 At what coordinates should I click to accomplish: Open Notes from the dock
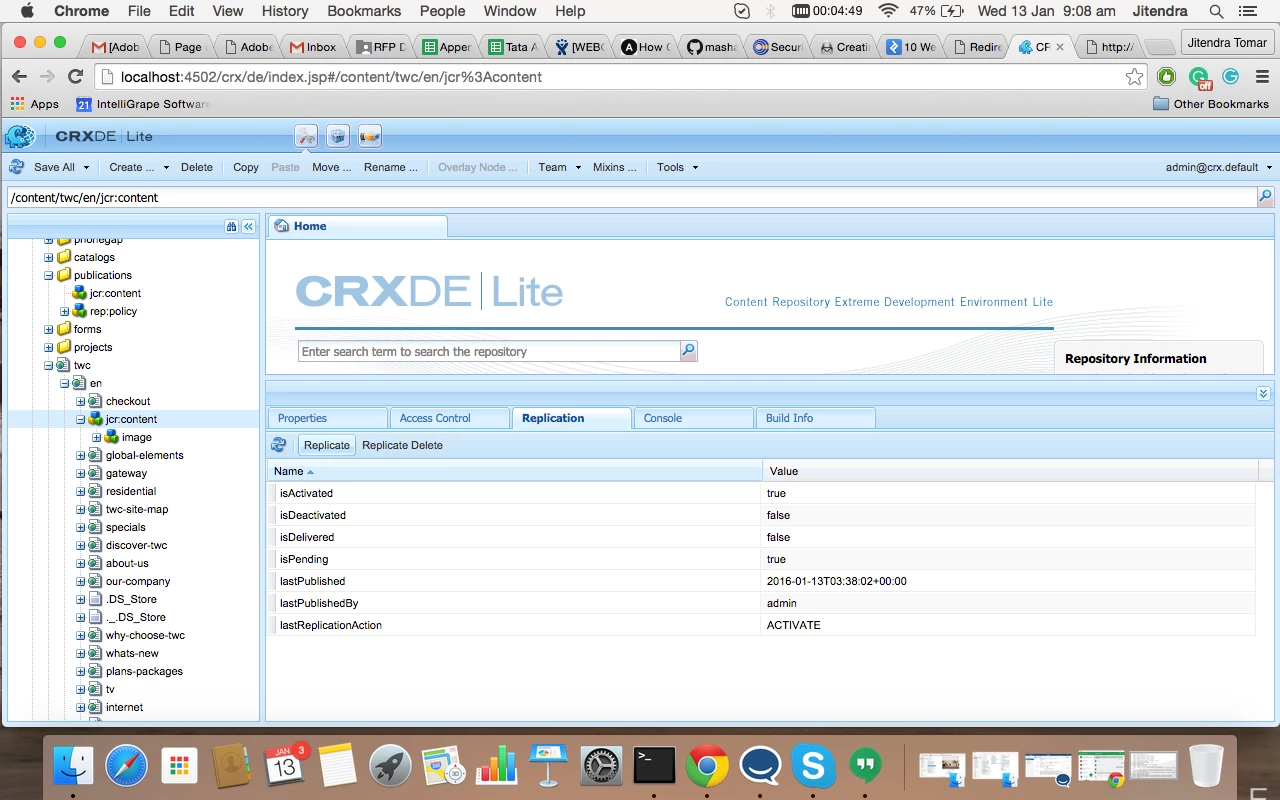pos(338,767)
